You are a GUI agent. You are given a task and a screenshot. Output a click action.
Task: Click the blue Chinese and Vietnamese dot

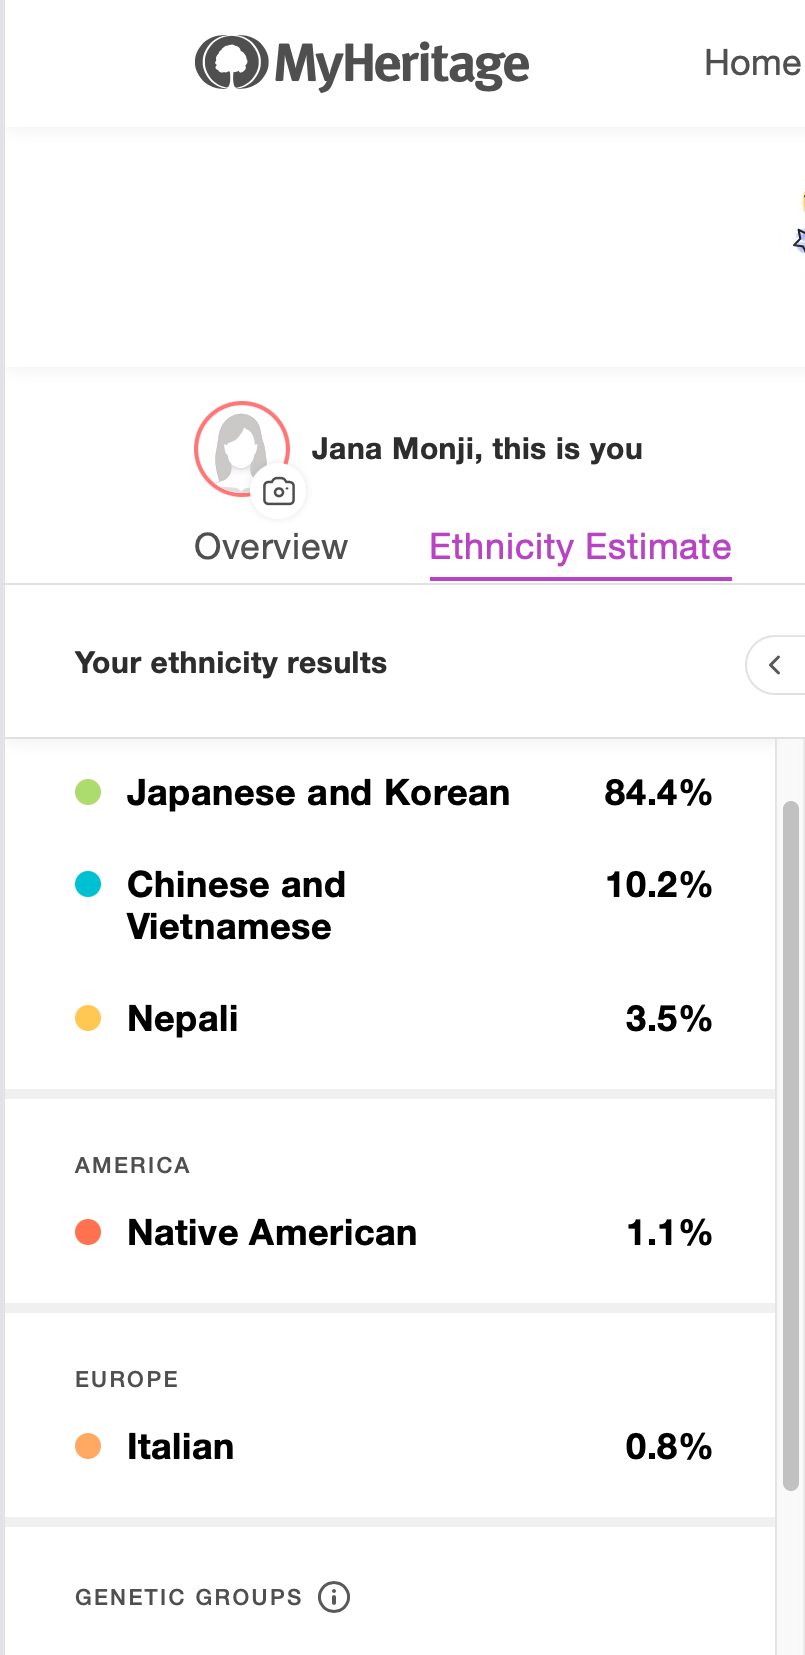tap(88, 884)
